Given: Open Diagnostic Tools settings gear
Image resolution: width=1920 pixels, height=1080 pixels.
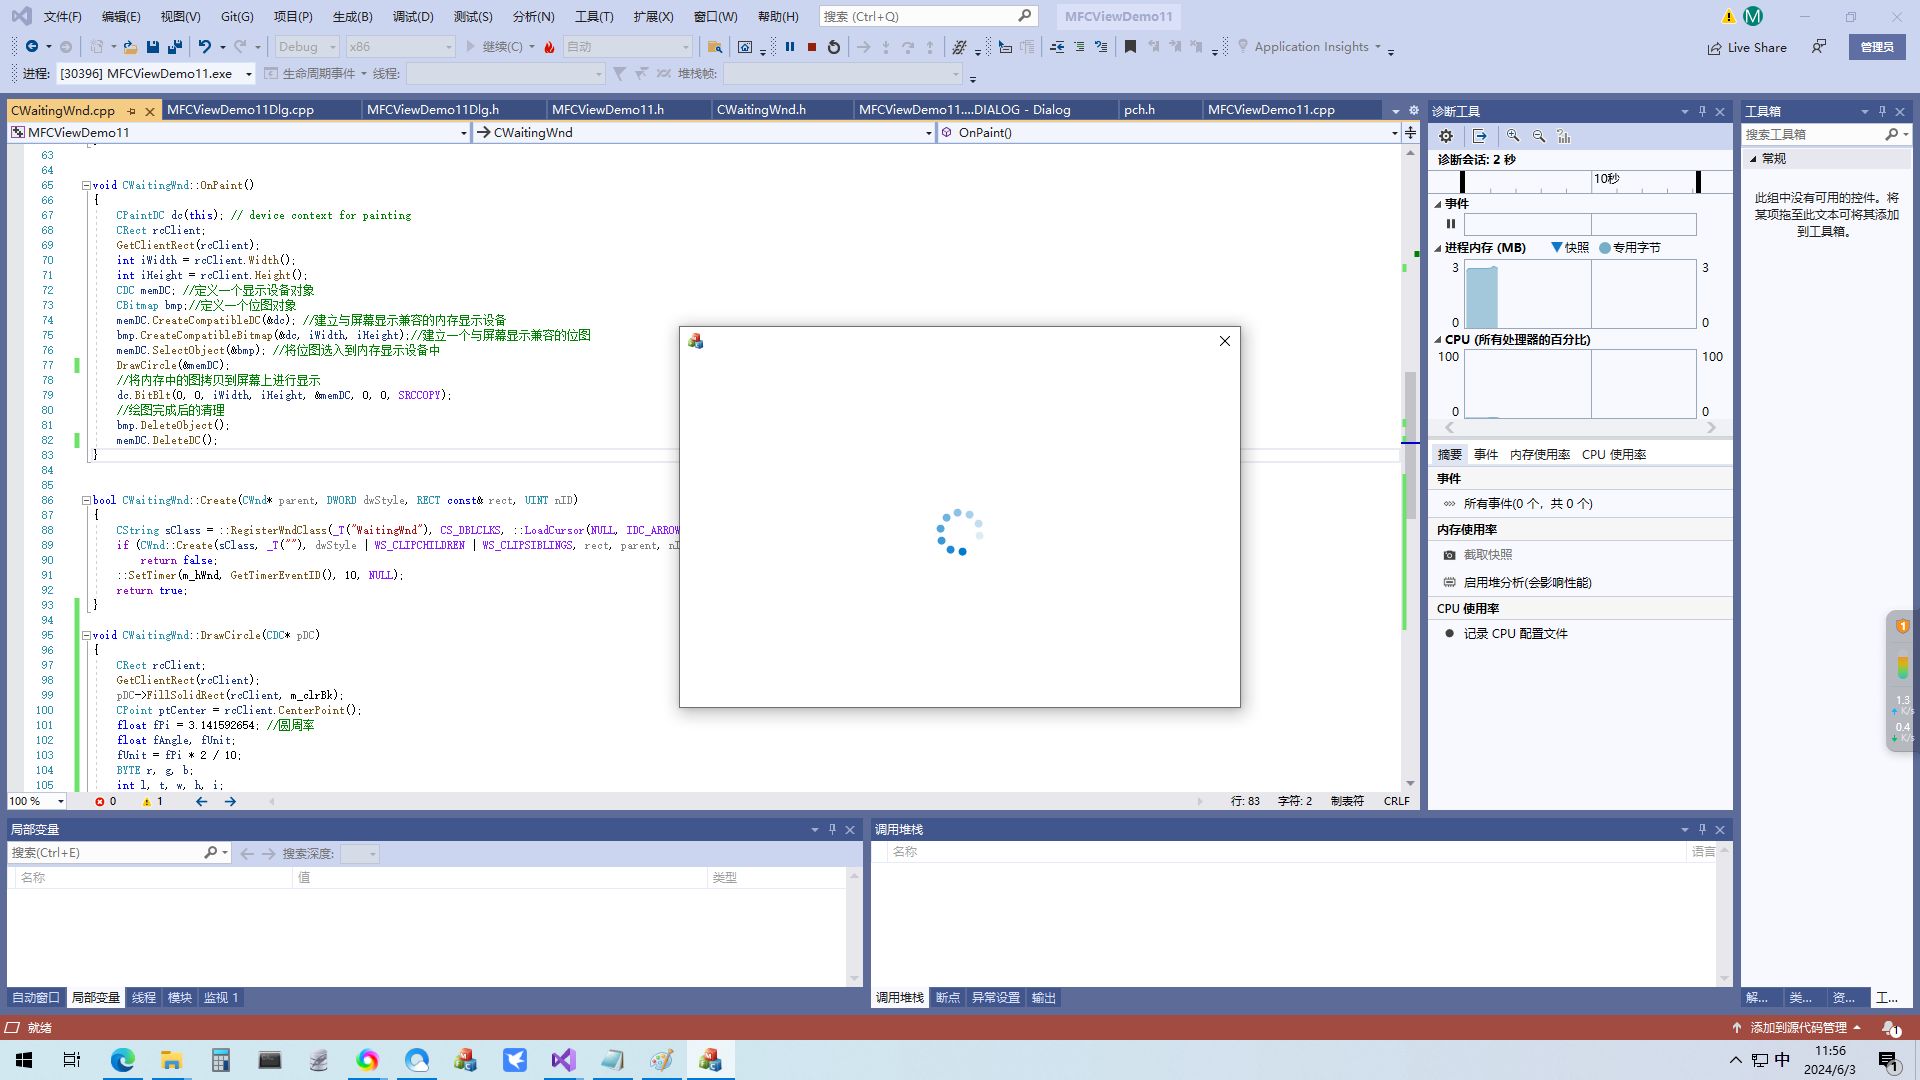Looking at the screenshot, I should [x=1446, y=136].
